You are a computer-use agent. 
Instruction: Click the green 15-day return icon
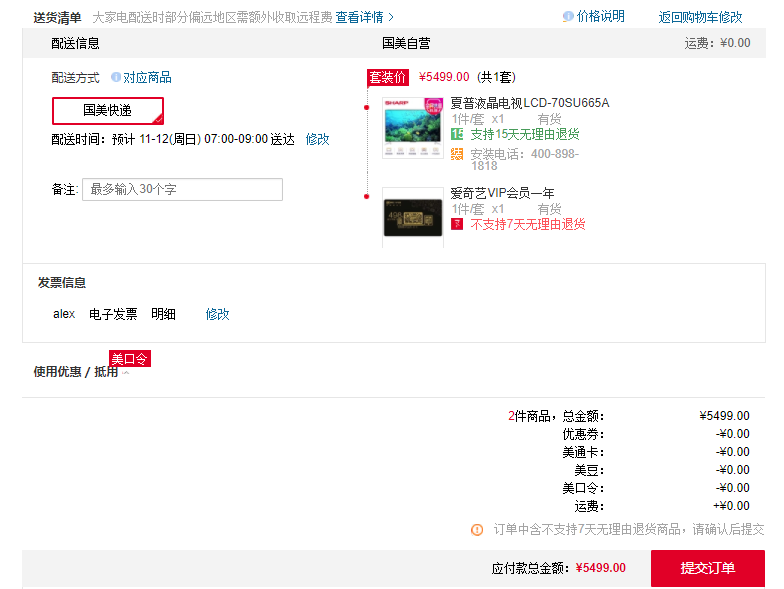pyautogui.click(x=457, y=134)
